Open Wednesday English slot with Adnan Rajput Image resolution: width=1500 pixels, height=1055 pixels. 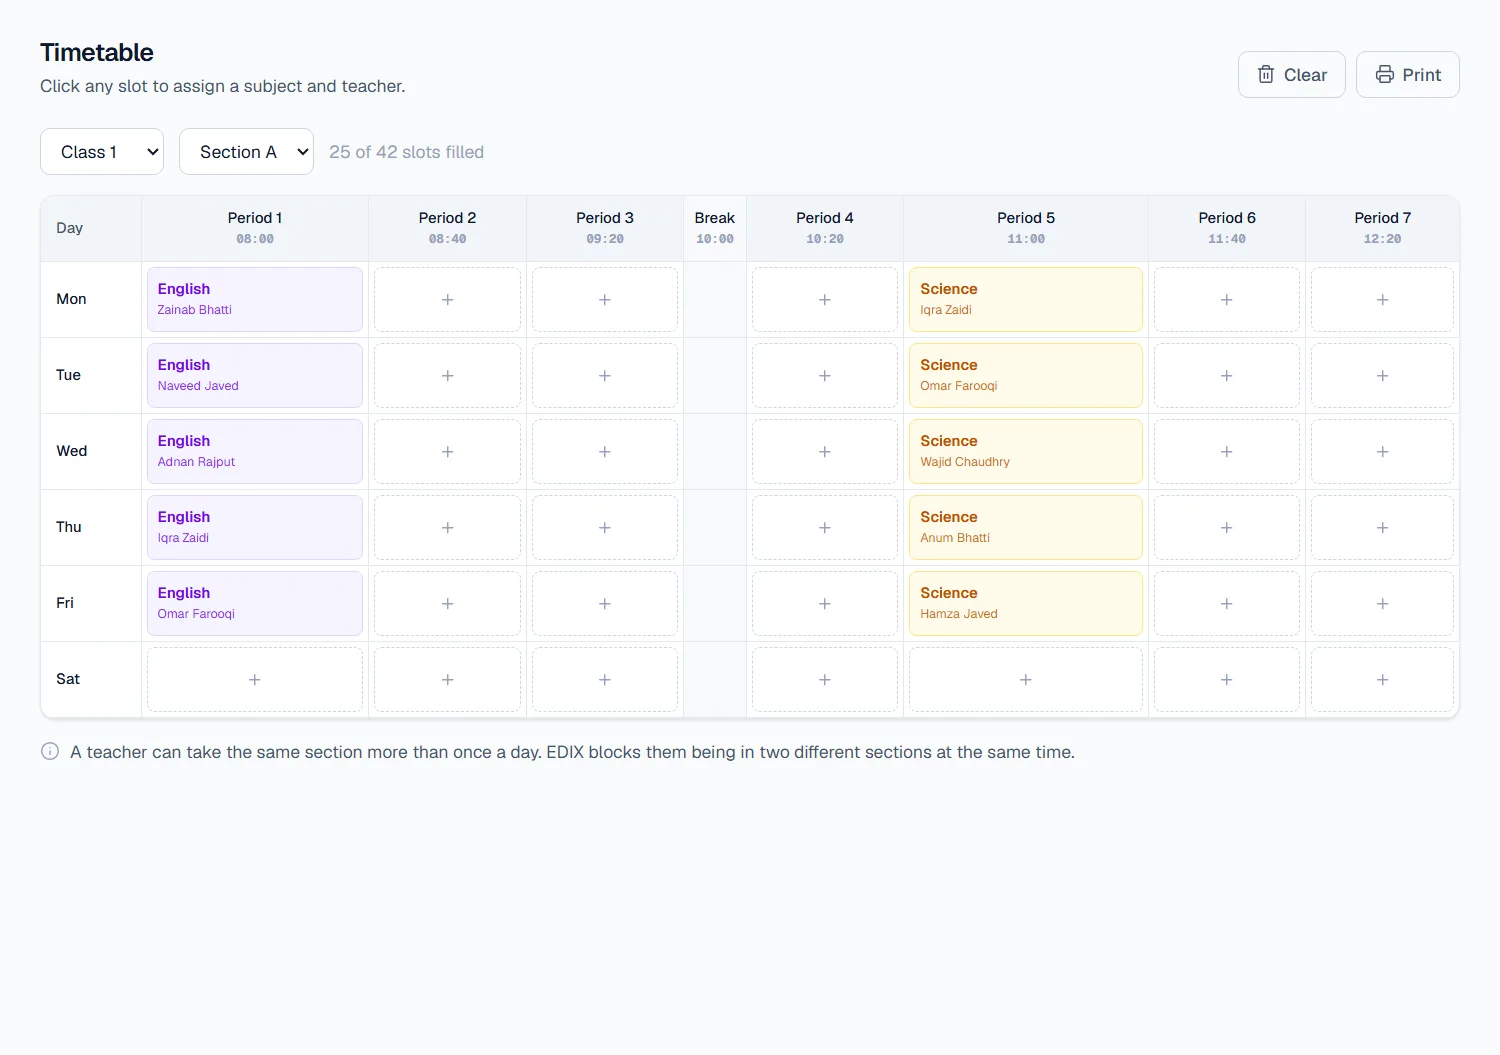(255, 451)
